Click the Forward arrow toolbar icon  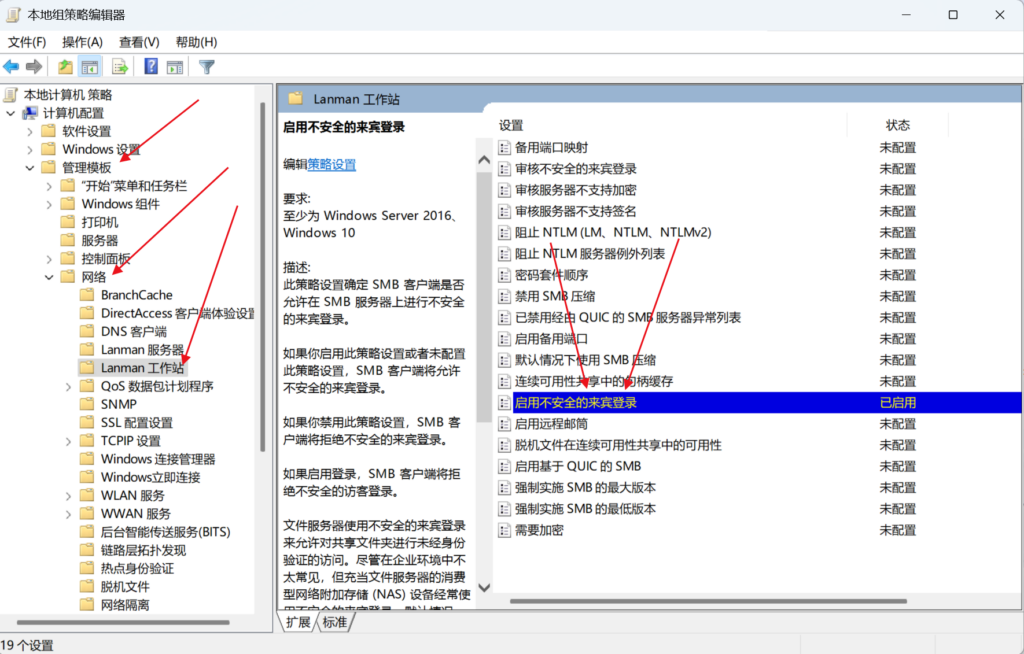(x=34, y=67)
